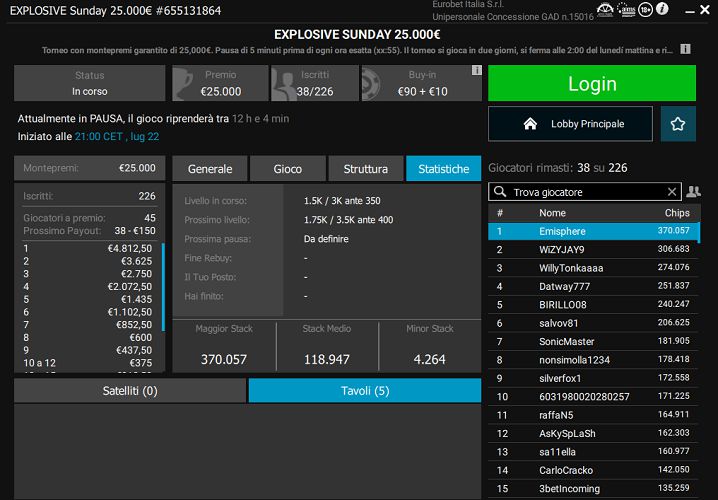Select player Datway777
718x500 pixels.
[593, 286]
